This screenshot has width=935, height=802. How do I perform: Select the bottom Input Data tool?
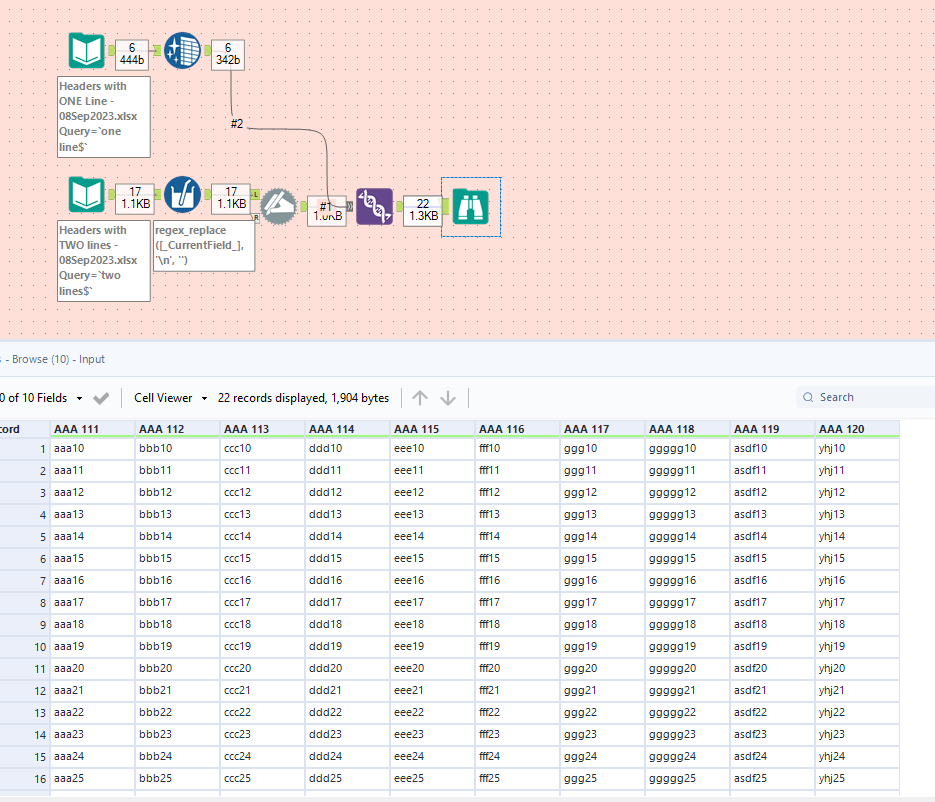87,195
